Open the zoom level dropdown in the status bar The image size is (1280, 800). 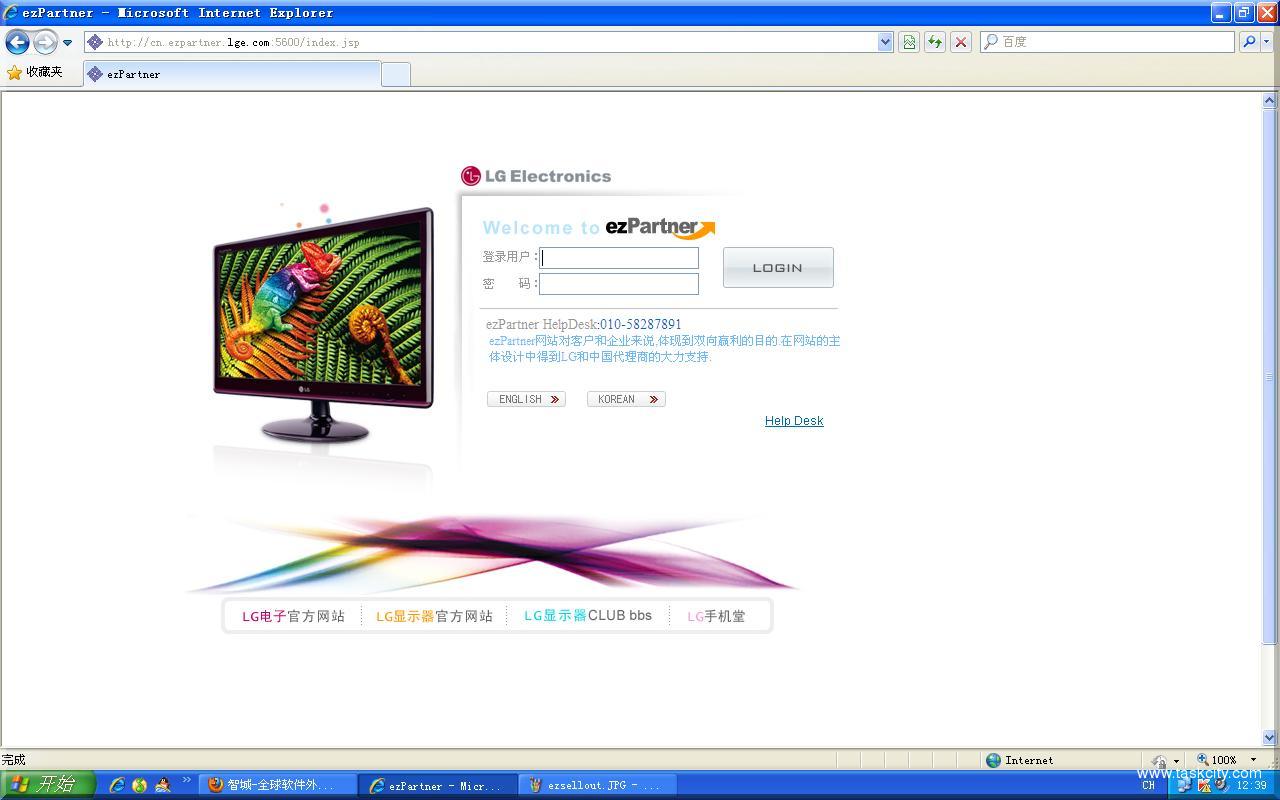coord(1253,760)
